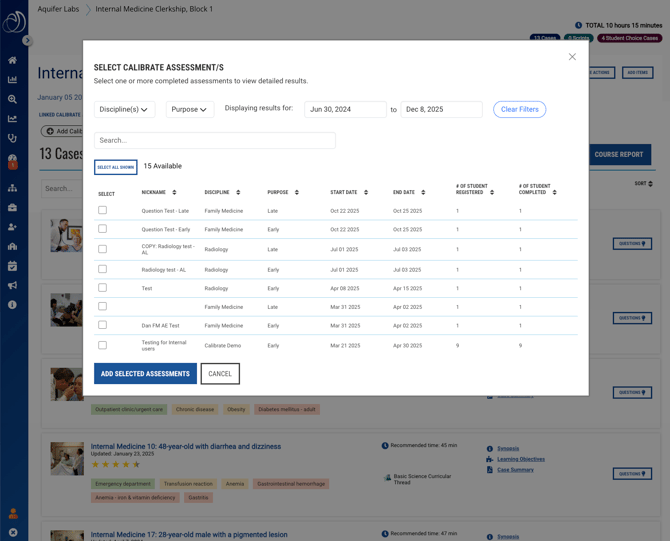Click the Course Report button
The width and height of the screenshot is (670, 541).
[x=619, y=154]
